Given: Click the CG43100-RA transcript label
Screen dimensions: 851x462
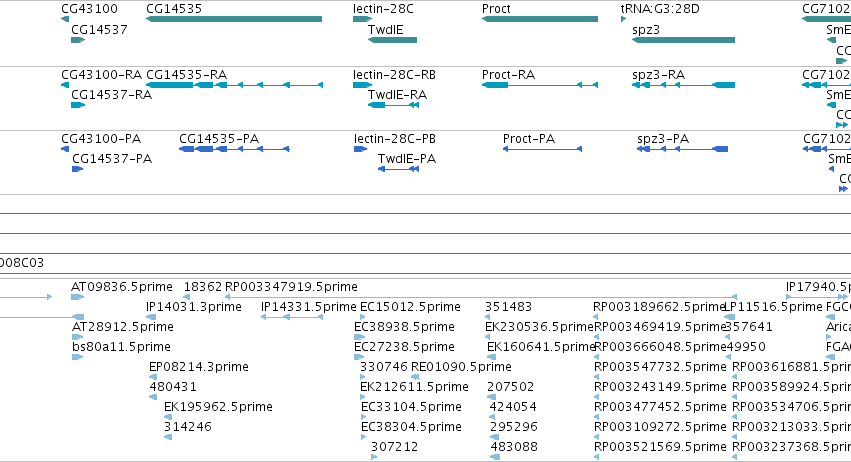Looking at the screenshot, I should [x=101, y=74].
